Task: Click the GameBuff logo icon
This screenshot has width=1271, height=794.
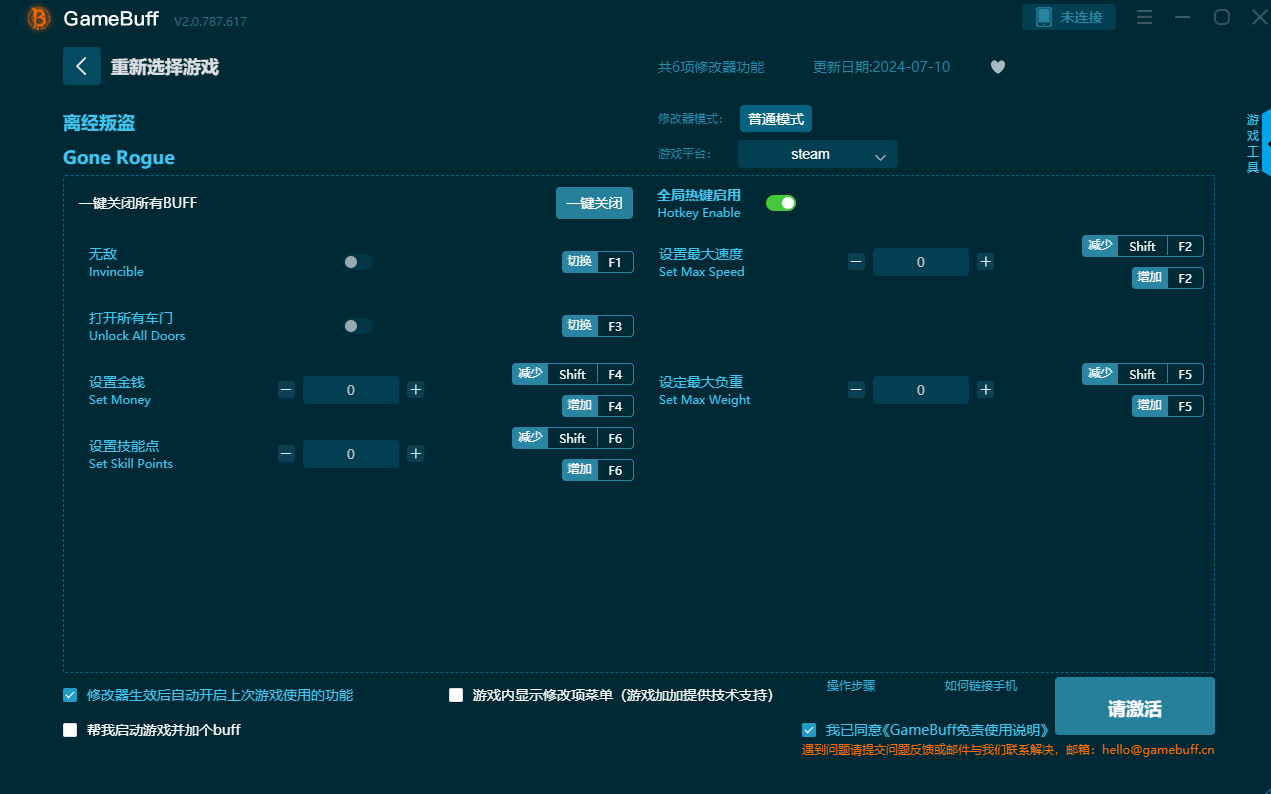Action: [39, 18]
